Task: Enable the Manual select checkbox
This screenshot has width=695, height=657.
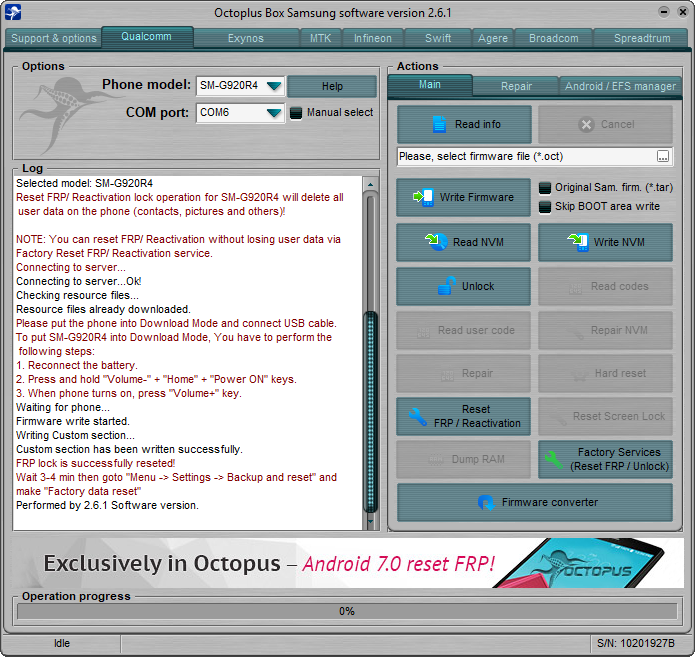Action: (x=296, y=113)
